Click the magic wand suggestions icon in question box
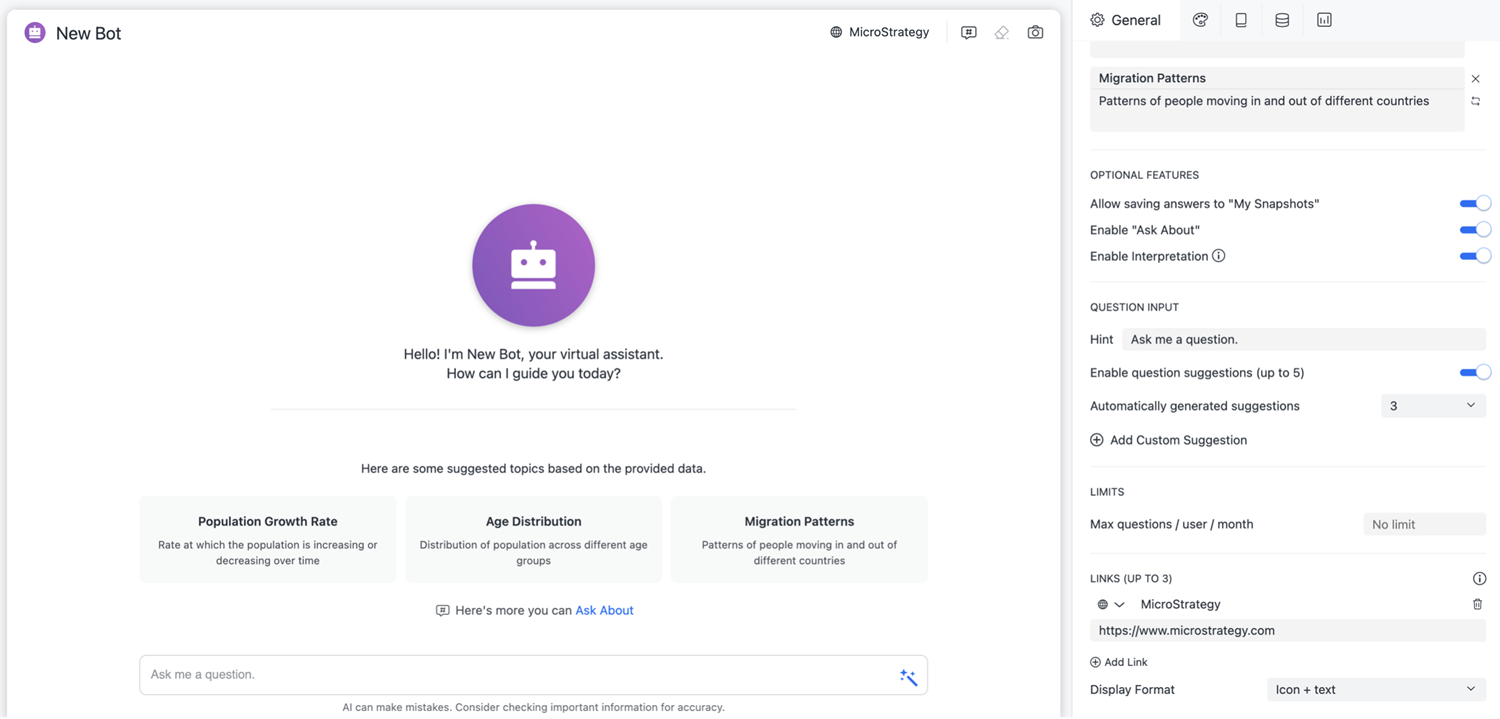Viewport: 1500px width, 719px height. 908,677
